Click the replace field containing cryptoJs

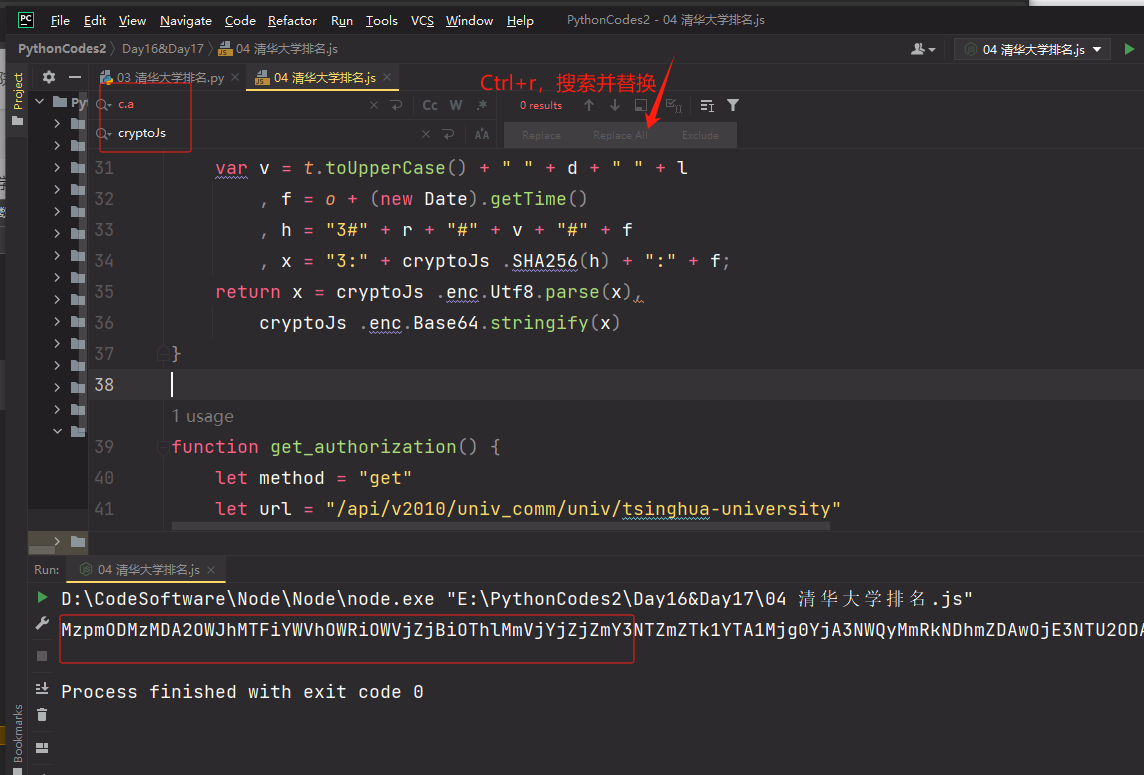click(266, 134)
